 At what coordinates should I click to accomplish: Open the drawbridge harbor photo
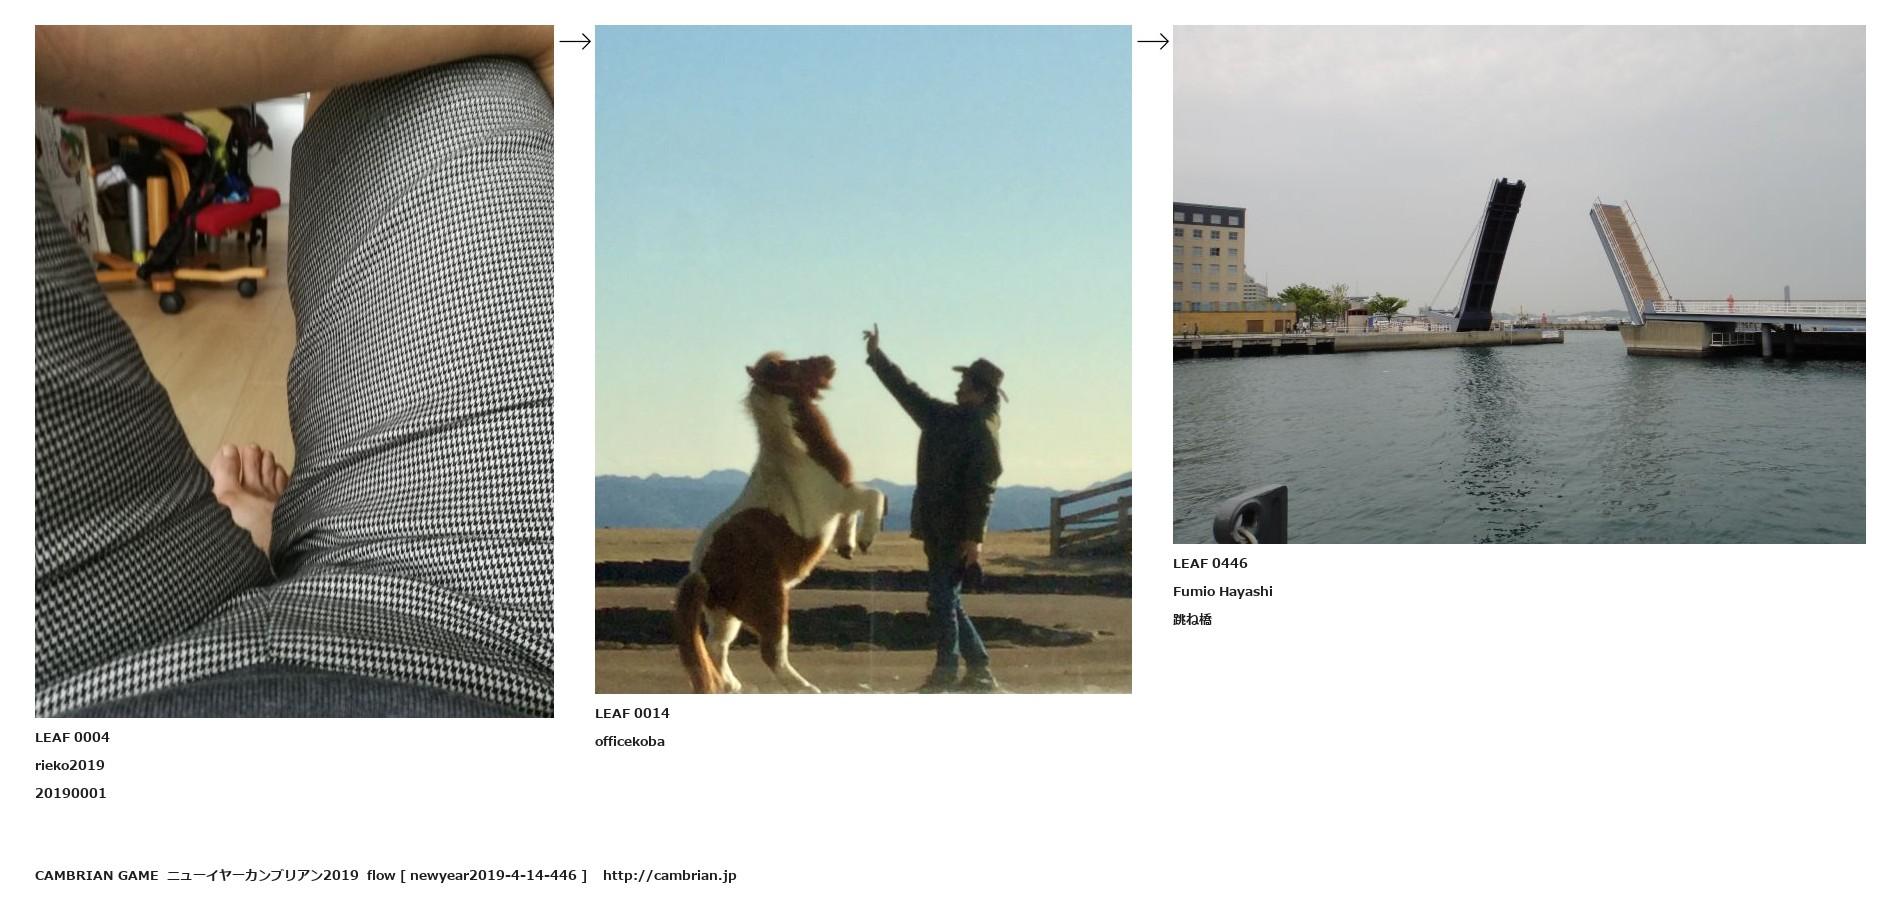pyautogui.click(x=1519, y=284)
